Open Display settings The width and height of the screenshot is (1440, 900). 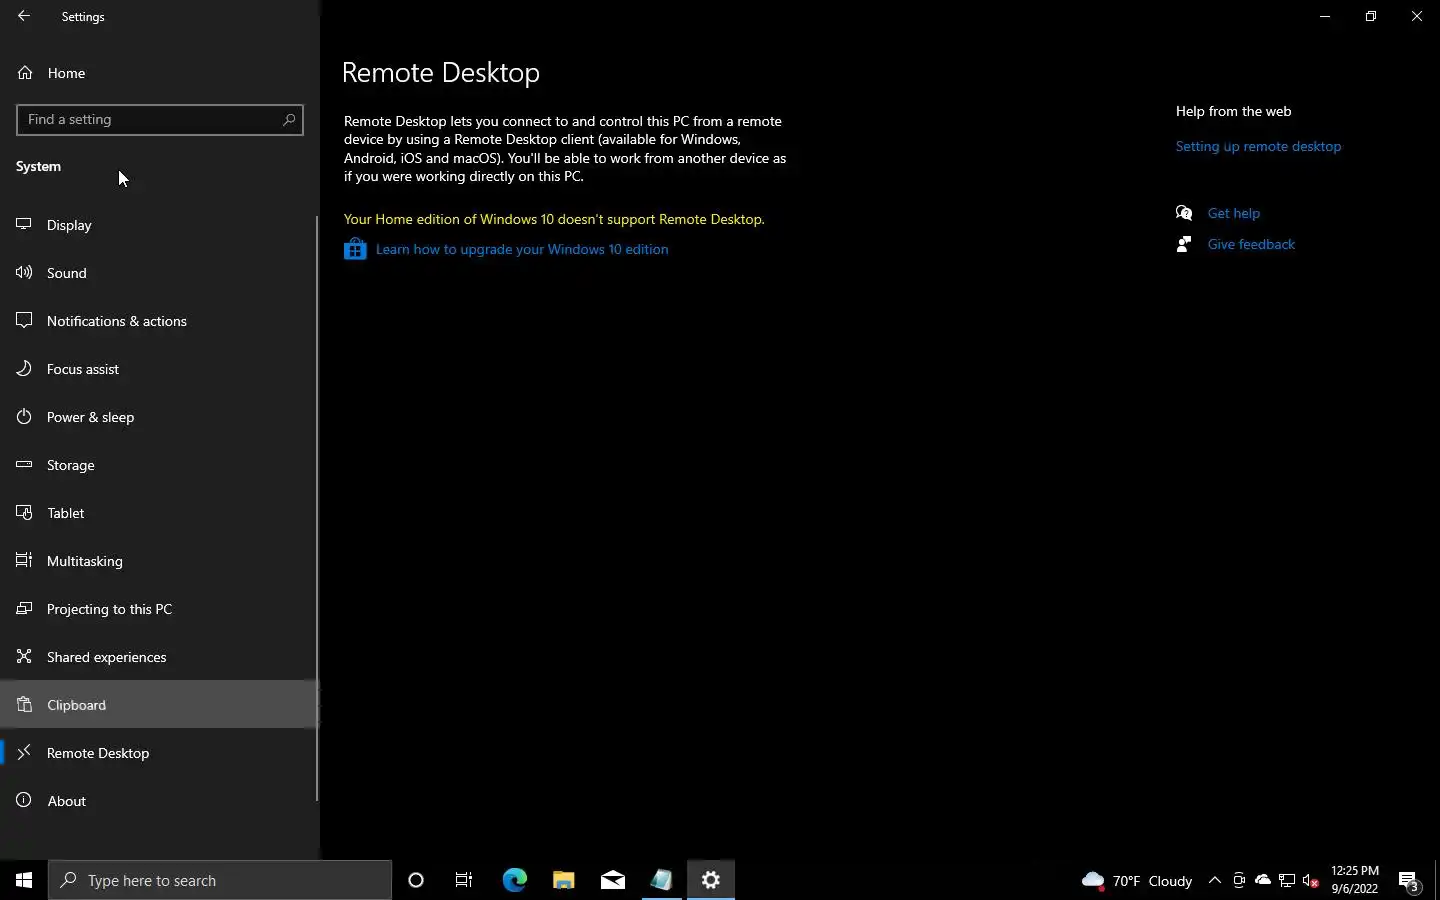click(160, 225)
